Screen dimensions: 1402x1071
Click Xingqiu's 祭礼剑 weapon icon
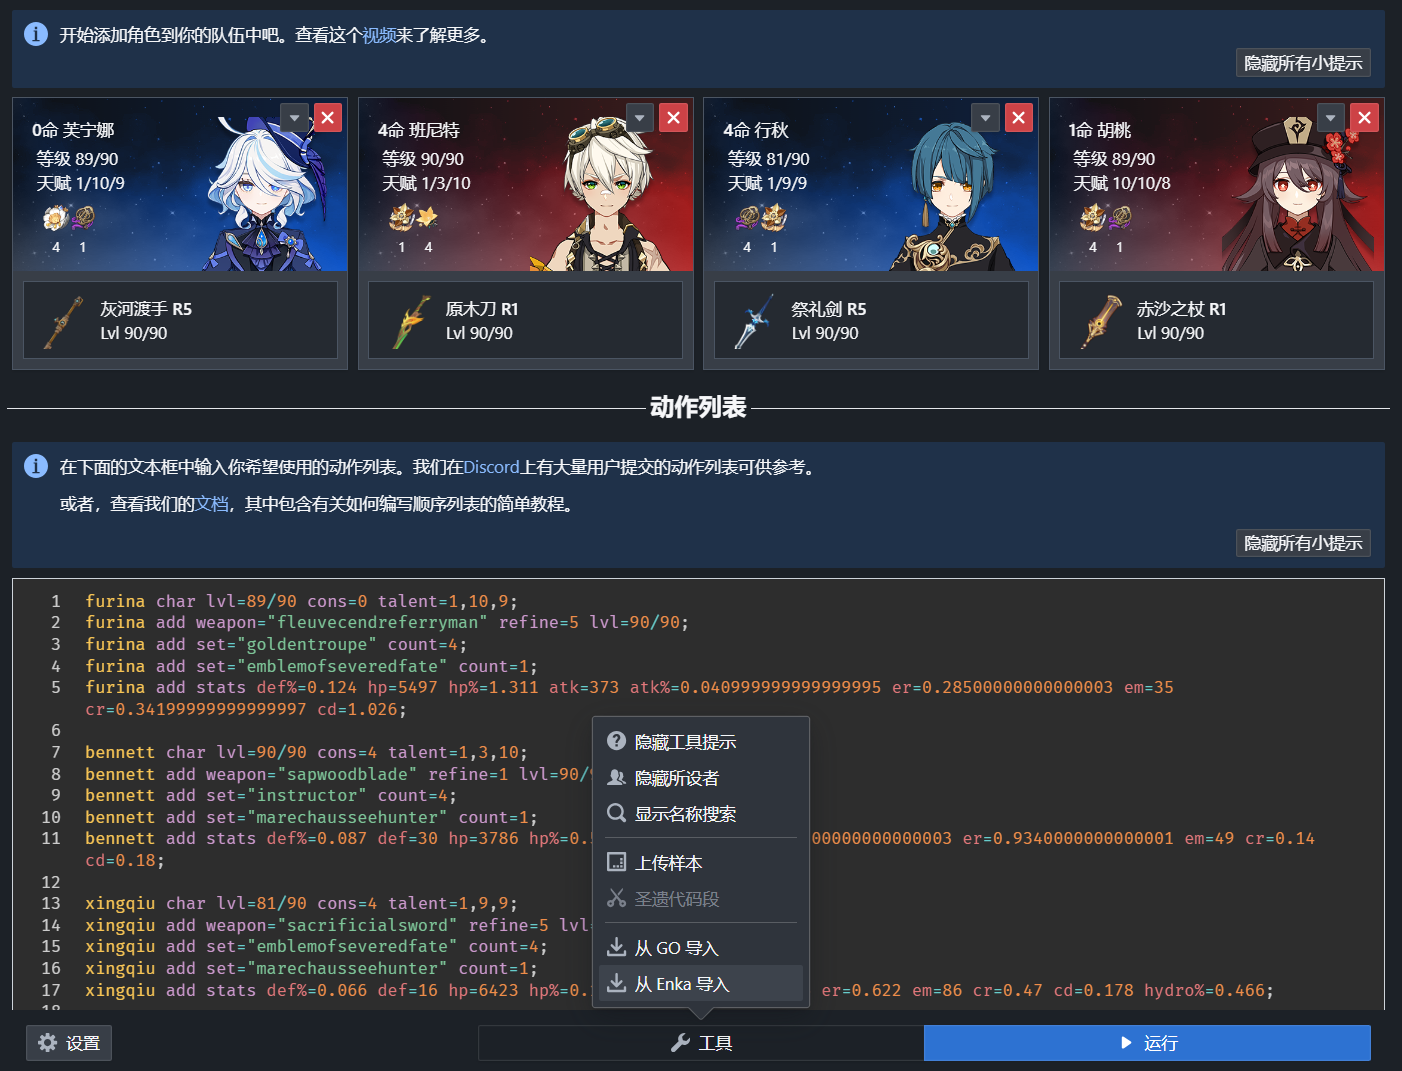click(x=752, y=319)
